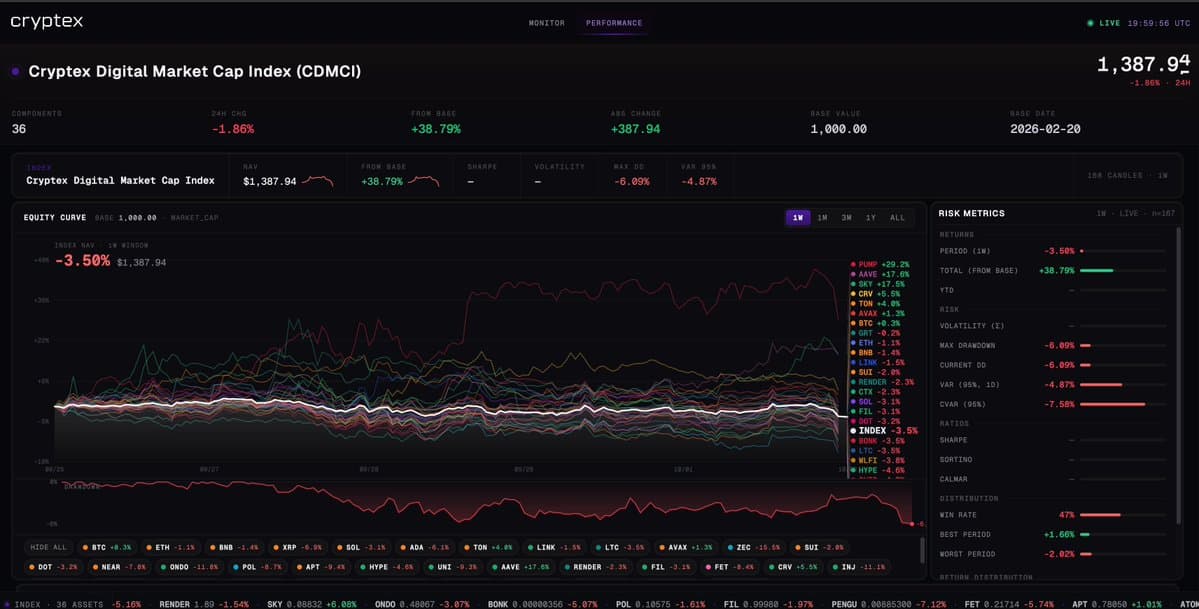Screen dimensions: 1199x609
Task: Click the purple dot beside the CDMCI title
Action: 15,71
